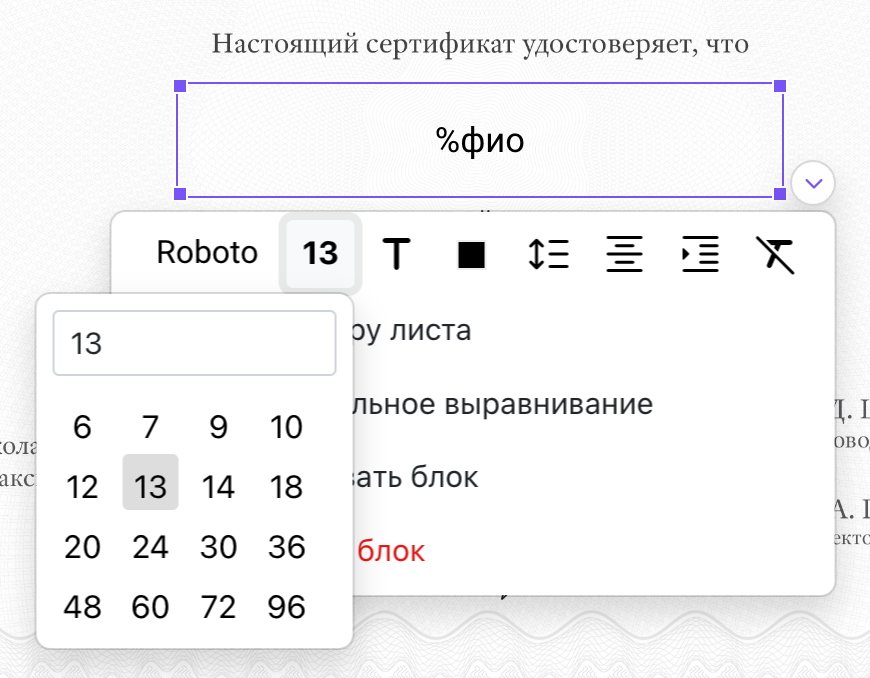The width and height of the screenshot is (870, 678).
Task: Select highlighted font size 13 in grid
Action: coord(150,482)
